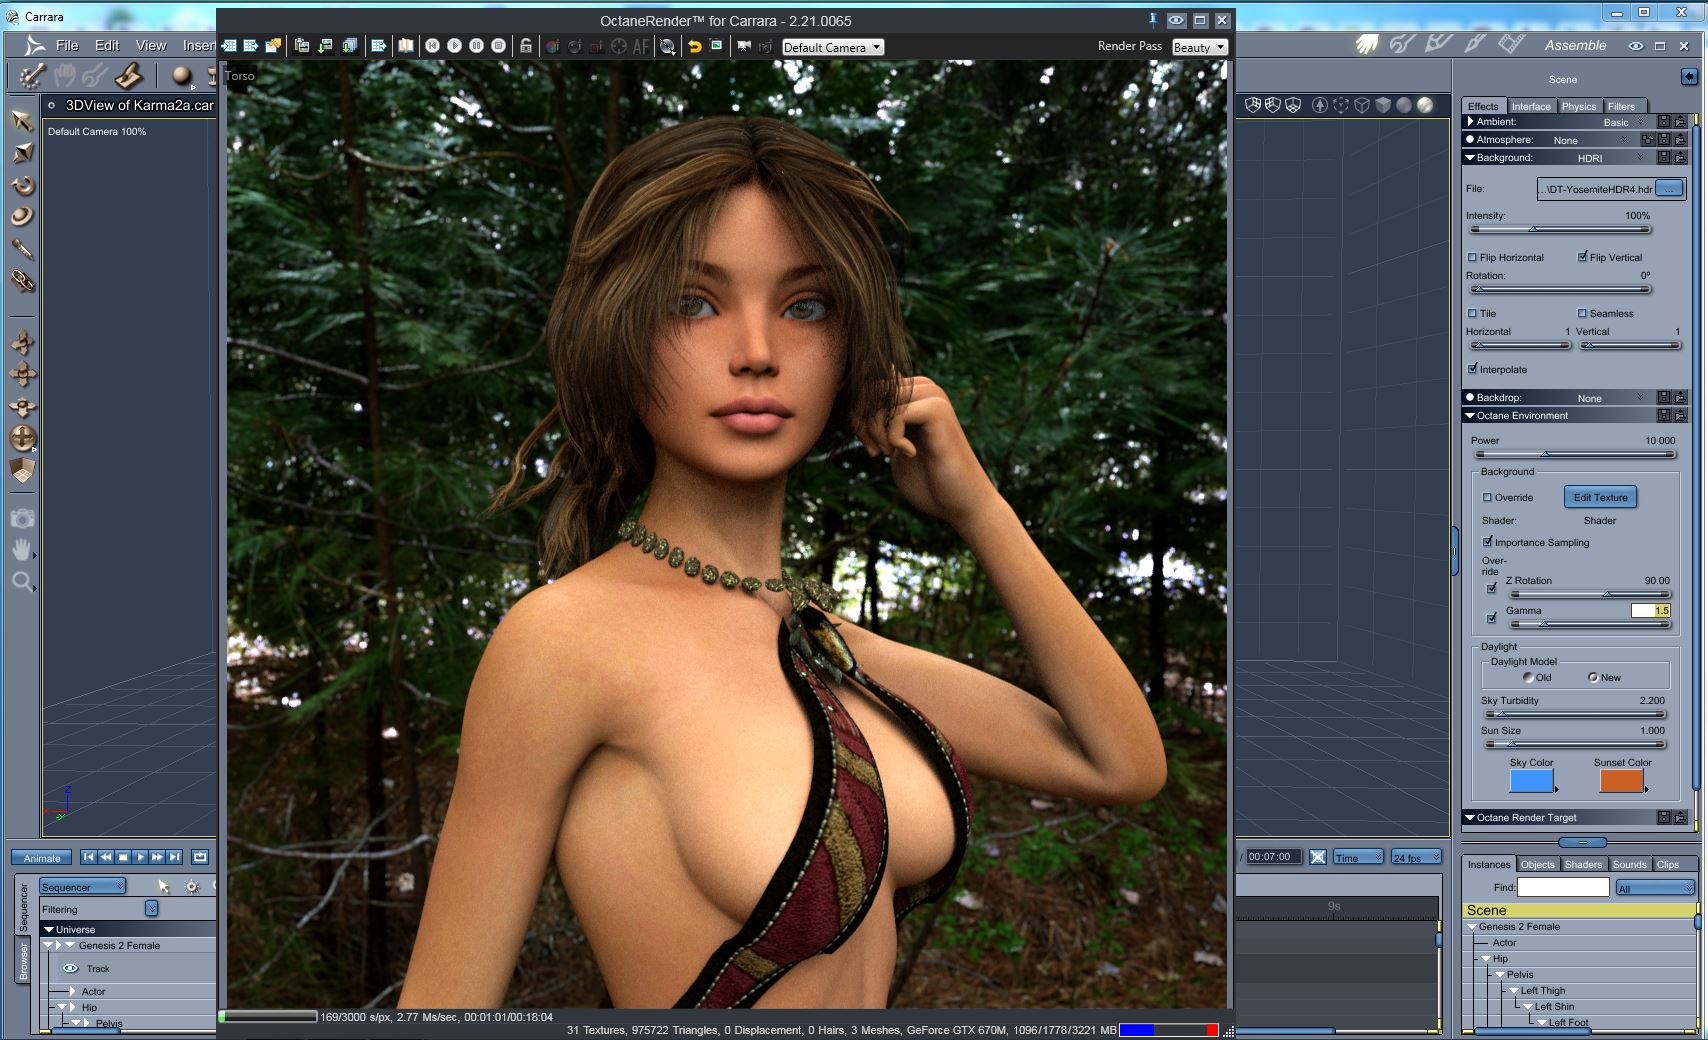The height and width of the screenshot is (1040, 1708).
Task: Expand the Ambient section
Action: click(1470, 121)
